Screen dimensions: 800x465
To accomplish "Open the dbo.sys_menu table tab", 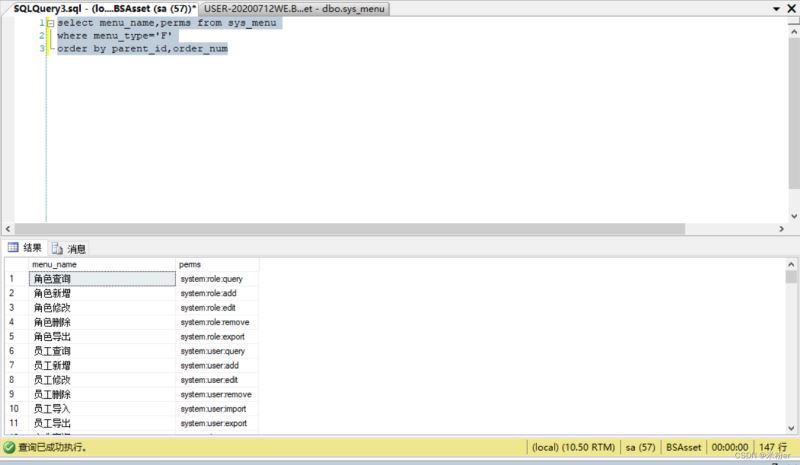I will click(295, 8).
